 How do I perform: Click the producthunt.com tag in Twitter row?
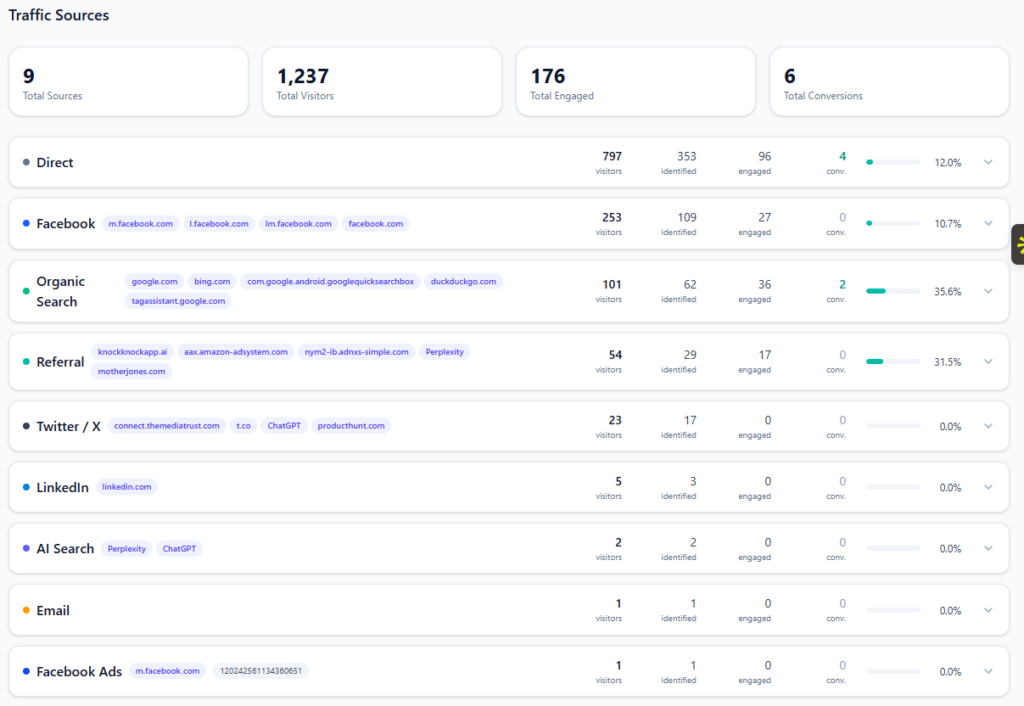click(x=351, y=426)
